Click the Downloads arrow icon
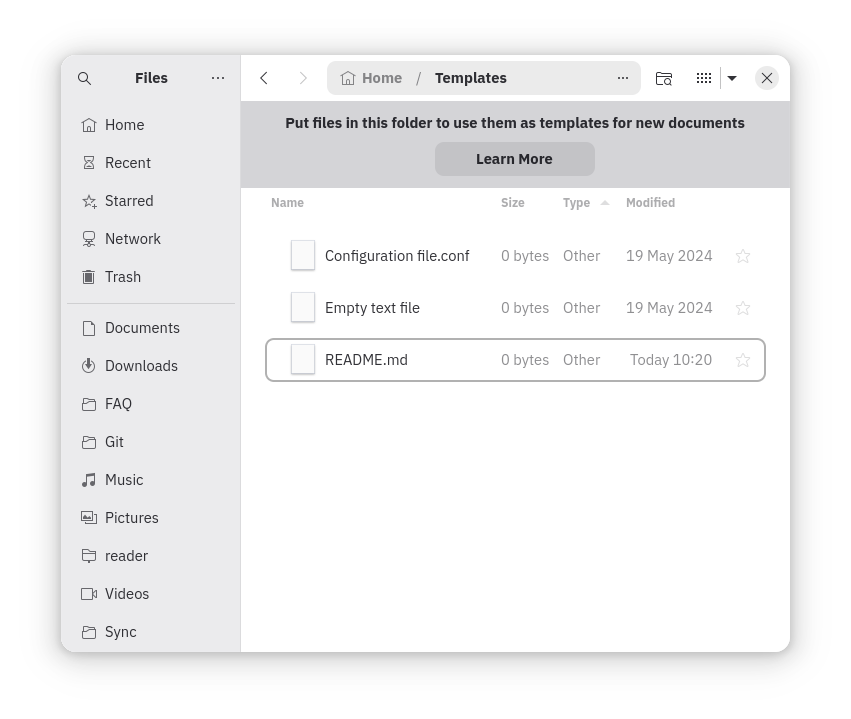851x719 pixels. point(88,366)
